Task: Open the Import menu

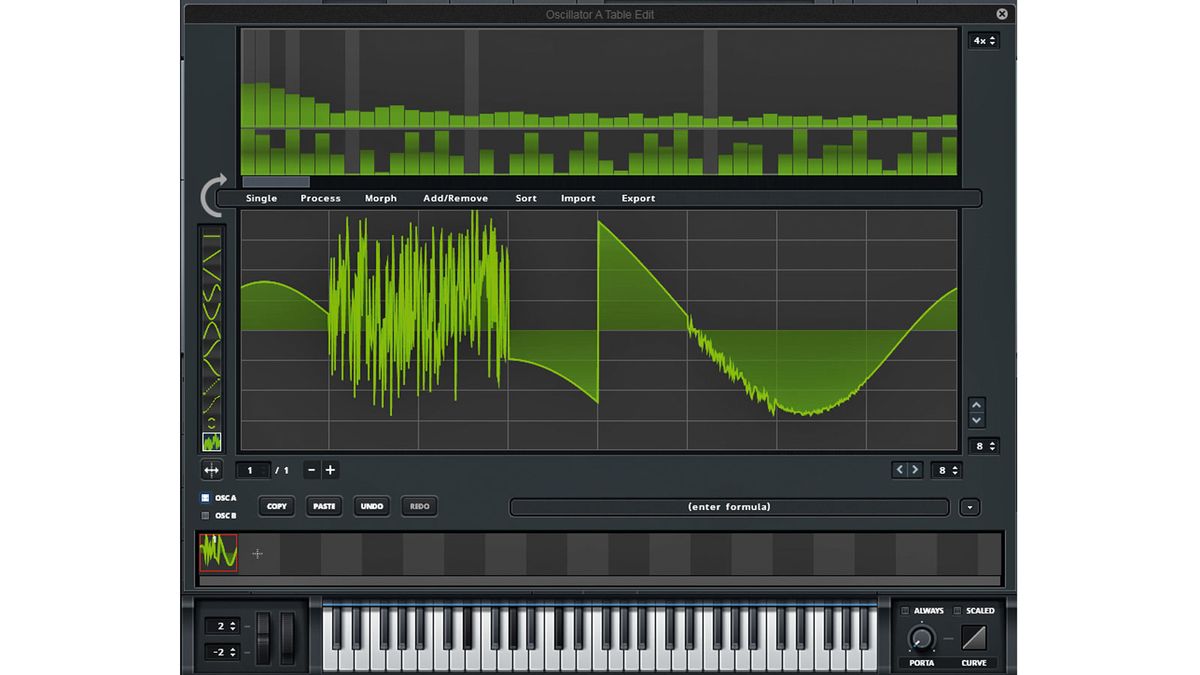Action: click(578, 198)
